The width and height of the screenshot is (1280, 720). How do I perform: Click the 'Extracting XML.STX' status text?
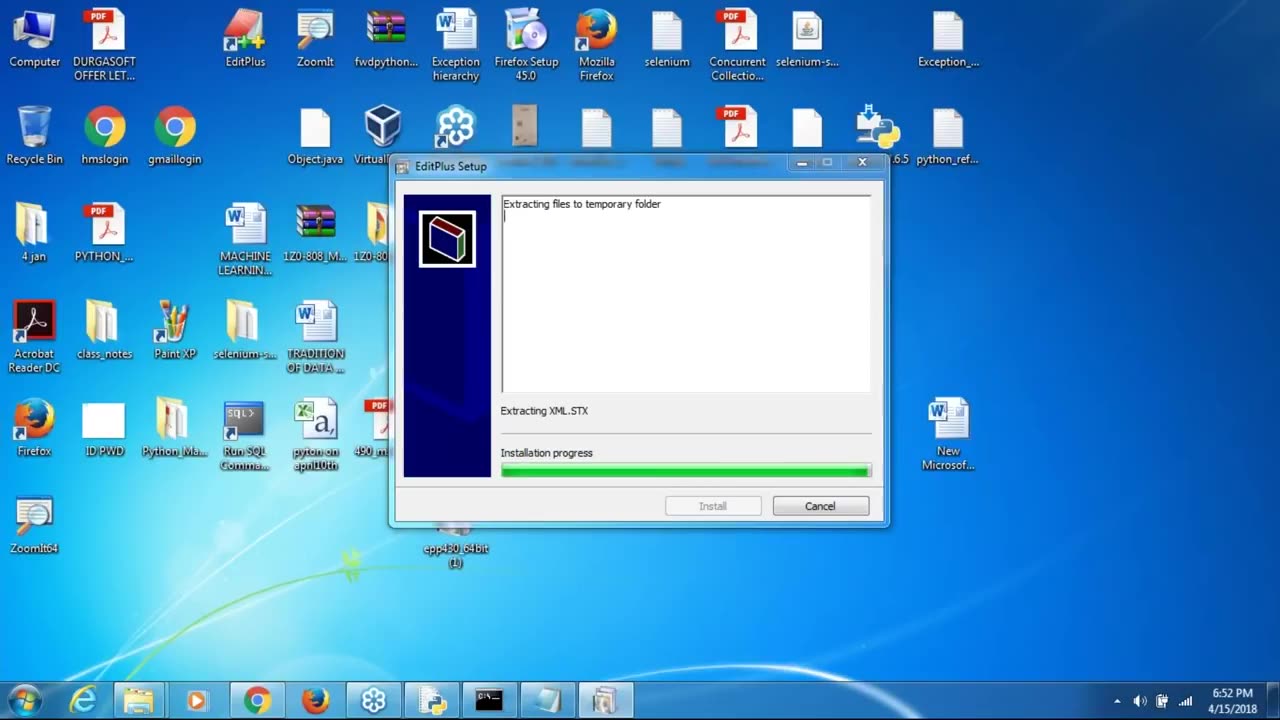pyautogui.click(x=544, y=411)
